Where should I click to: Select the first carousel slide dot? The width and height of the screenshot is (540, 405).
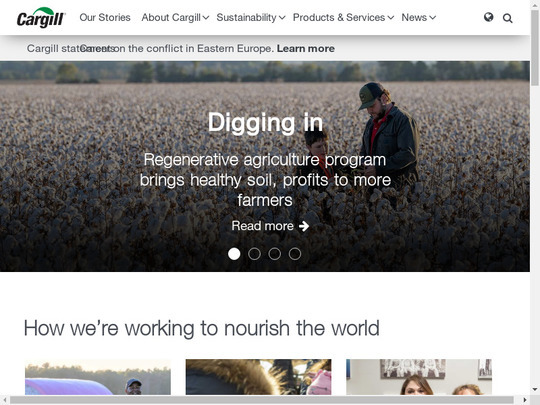[234, 254]
